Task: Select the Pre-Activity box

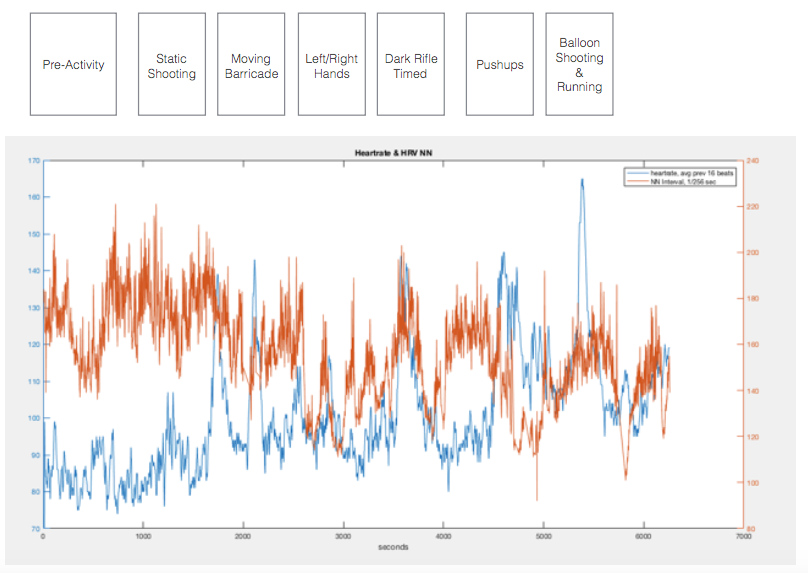Action: coord(73,64)
